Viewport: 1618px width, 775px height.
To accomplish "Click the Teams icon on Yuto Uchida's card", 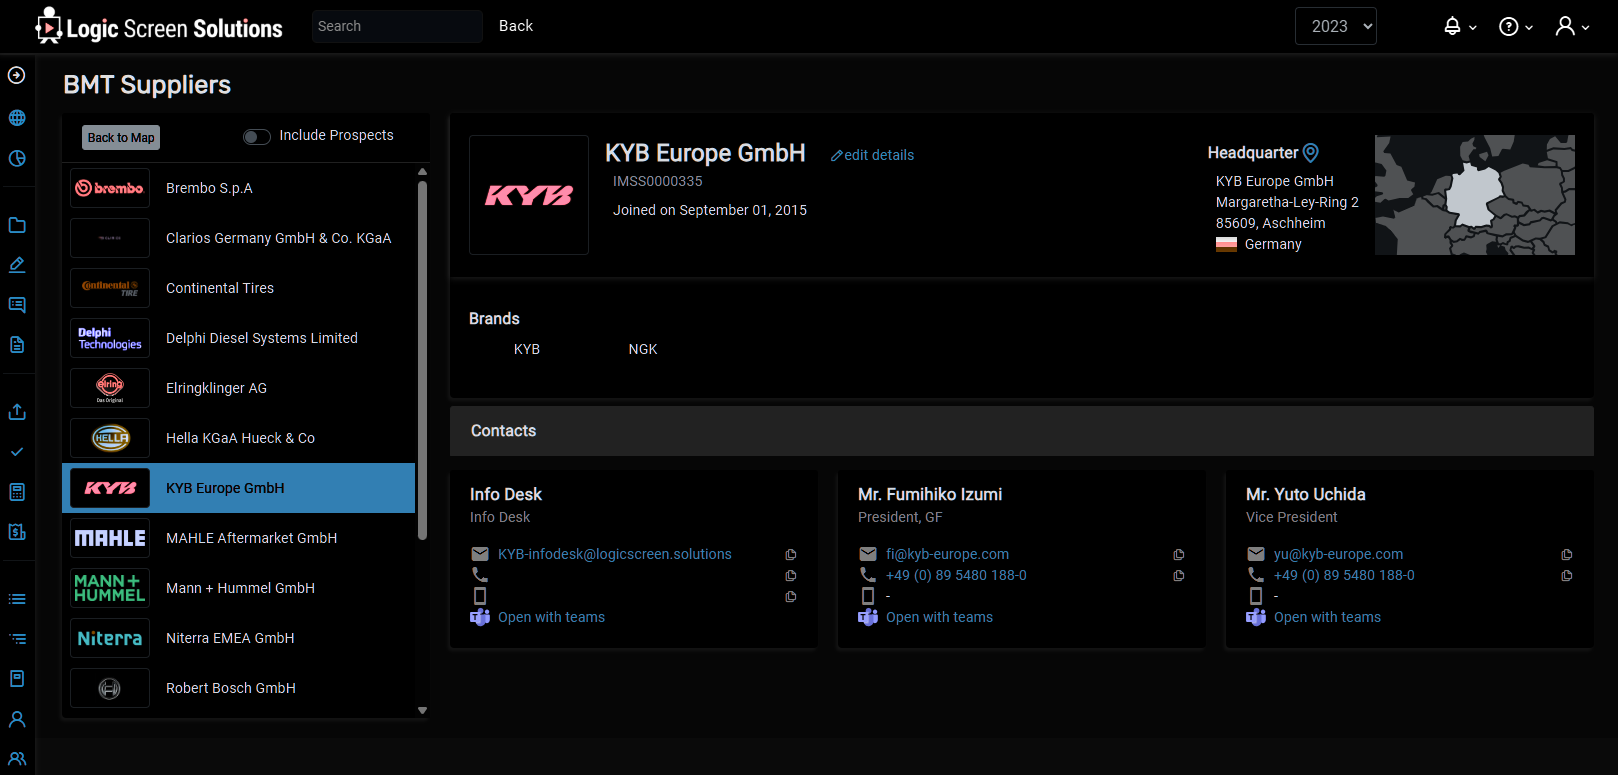I will click(1256, 617).
